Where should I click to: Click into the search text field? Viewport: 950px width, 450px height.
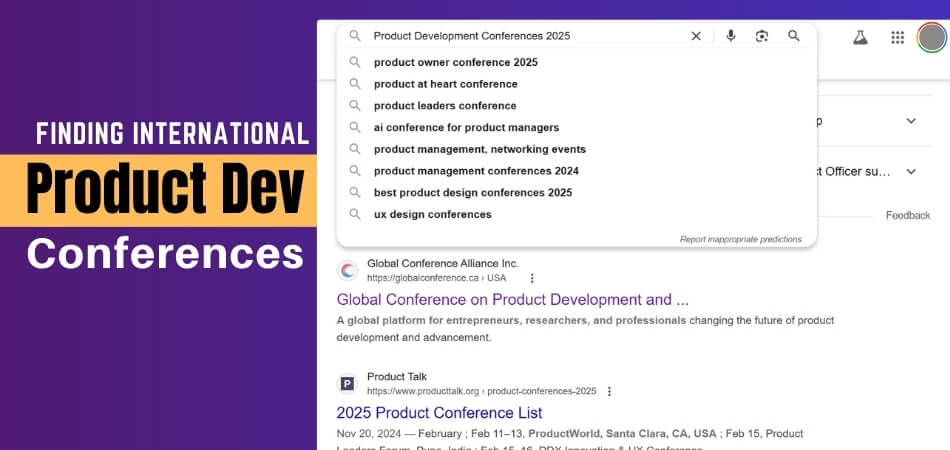(520, 36)
